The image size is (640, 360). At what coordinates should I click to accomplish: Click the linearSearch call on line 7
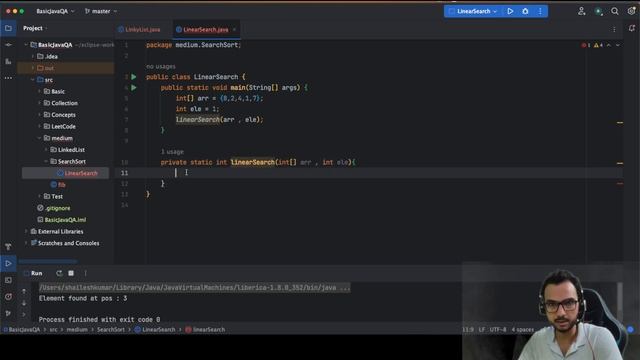tap(198, 120)
